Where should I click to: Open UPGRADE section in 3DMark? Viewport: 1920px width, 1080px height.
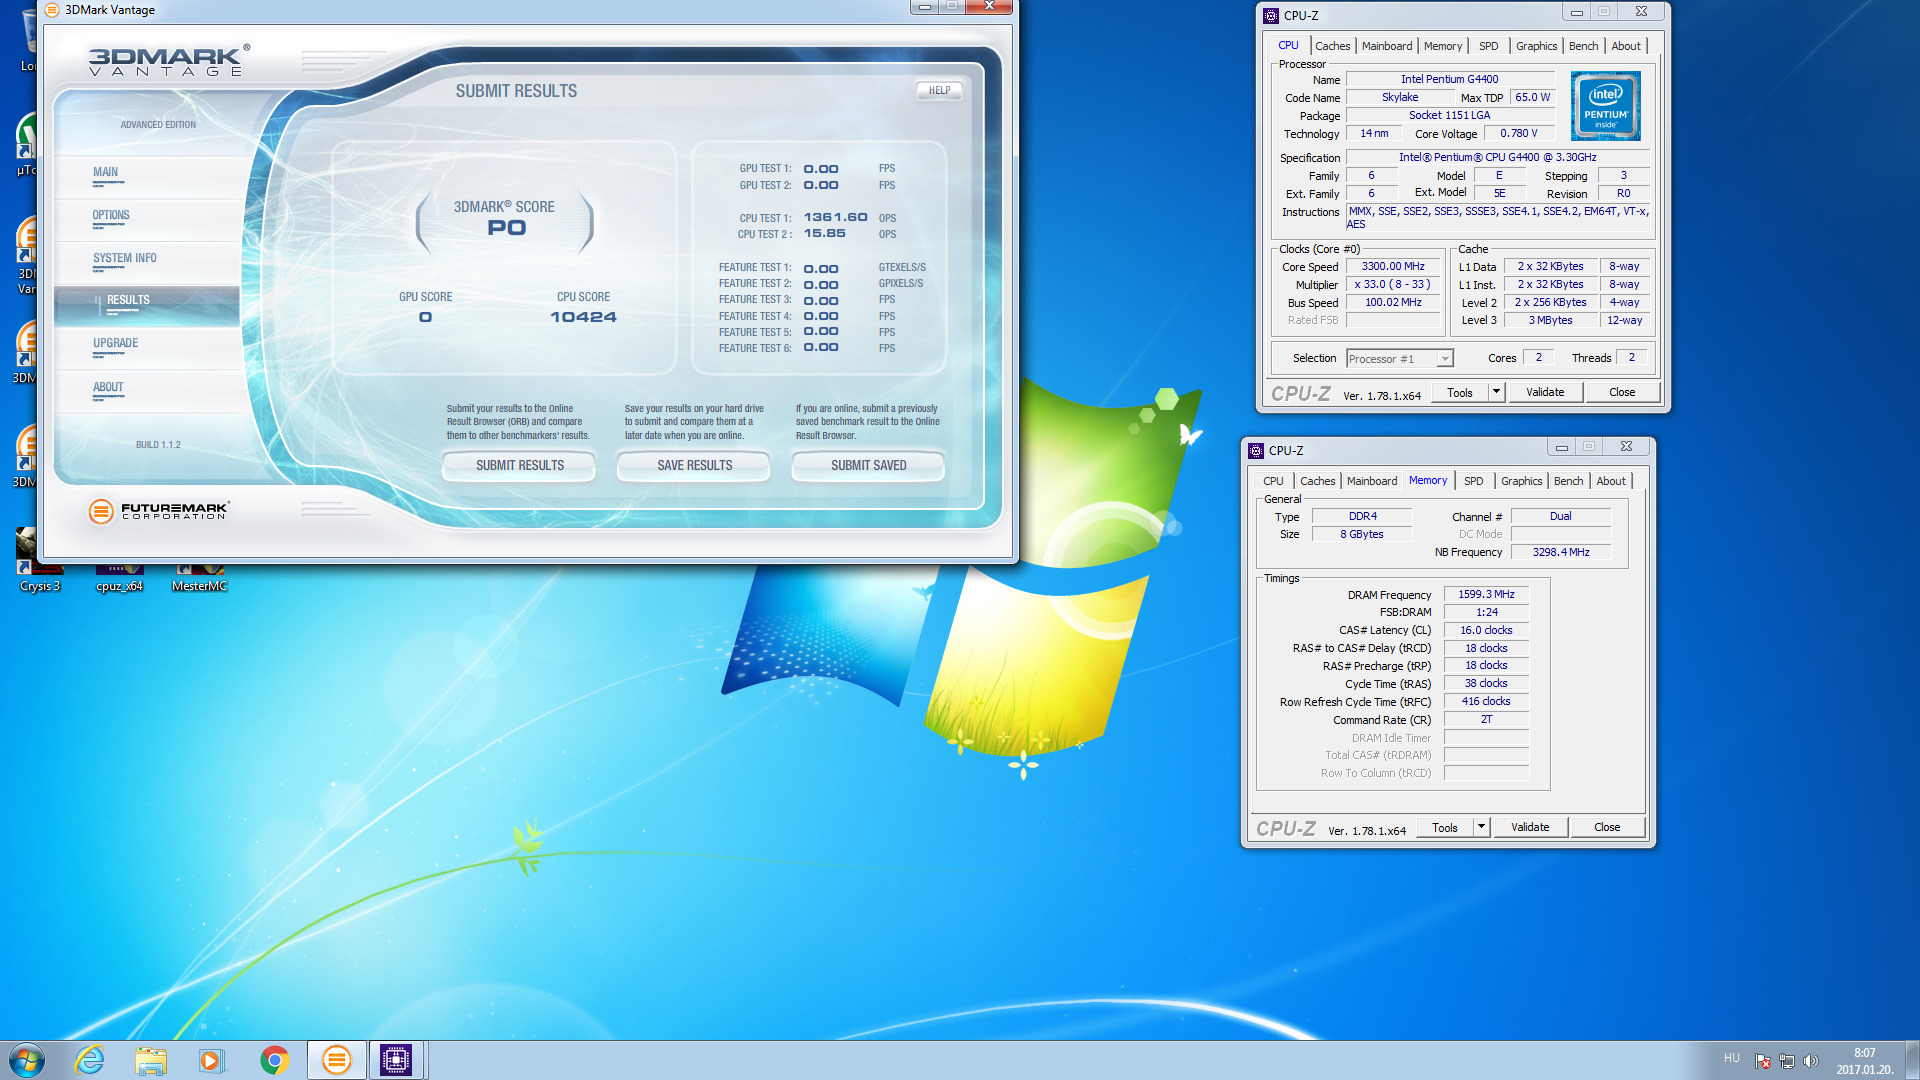coord(148,347)
